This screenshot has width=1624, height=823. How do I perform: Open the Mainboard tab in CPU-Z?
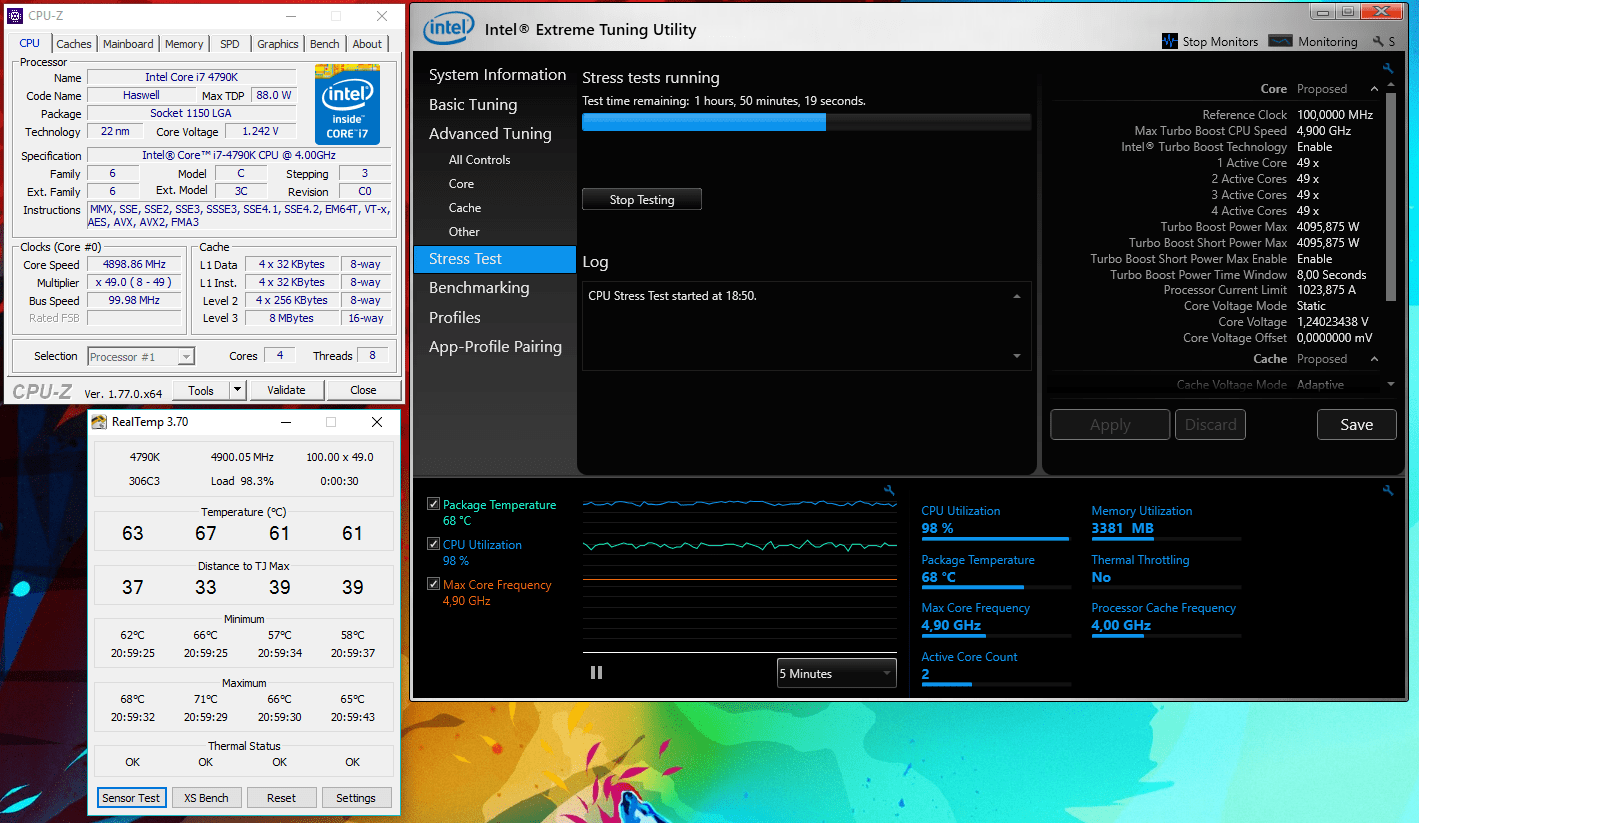click(128, 44)
